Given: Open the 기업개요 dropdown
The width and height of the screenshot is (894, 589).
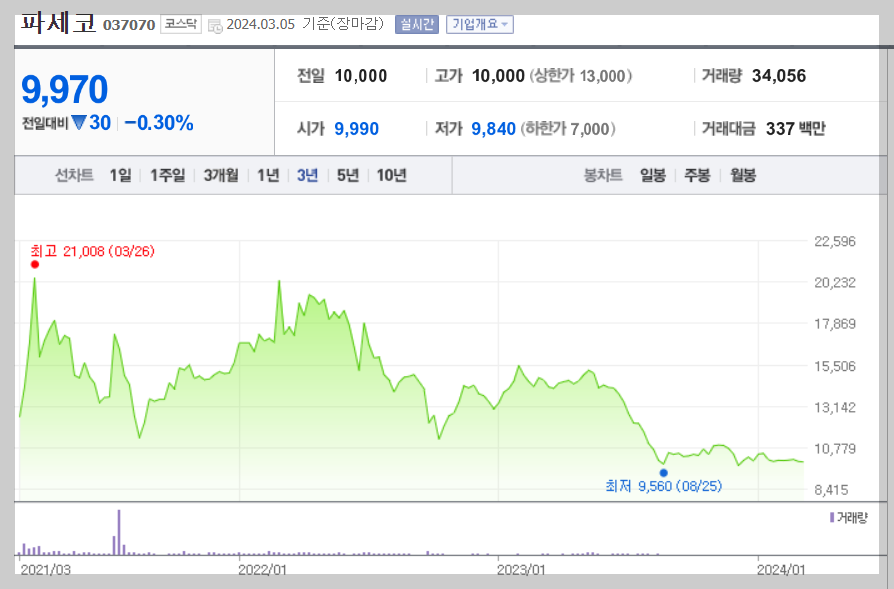Looking at the screenshot, I should pos(479,25).
